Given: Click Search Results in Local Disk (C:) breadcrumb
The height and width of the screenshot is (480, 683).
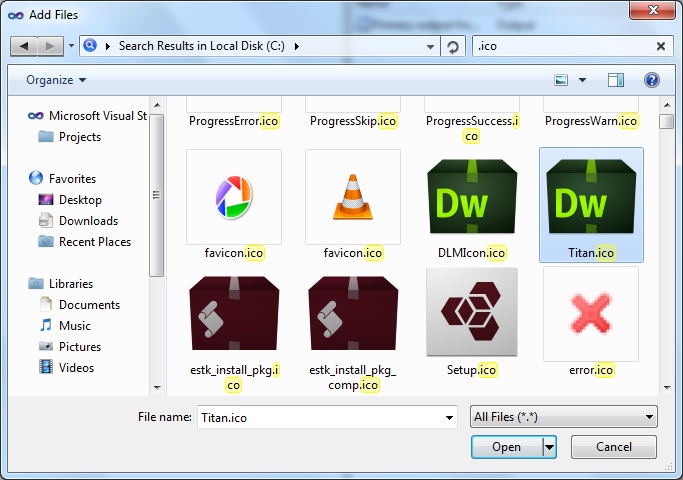Looking at the screenshot, I should [202, 46].
